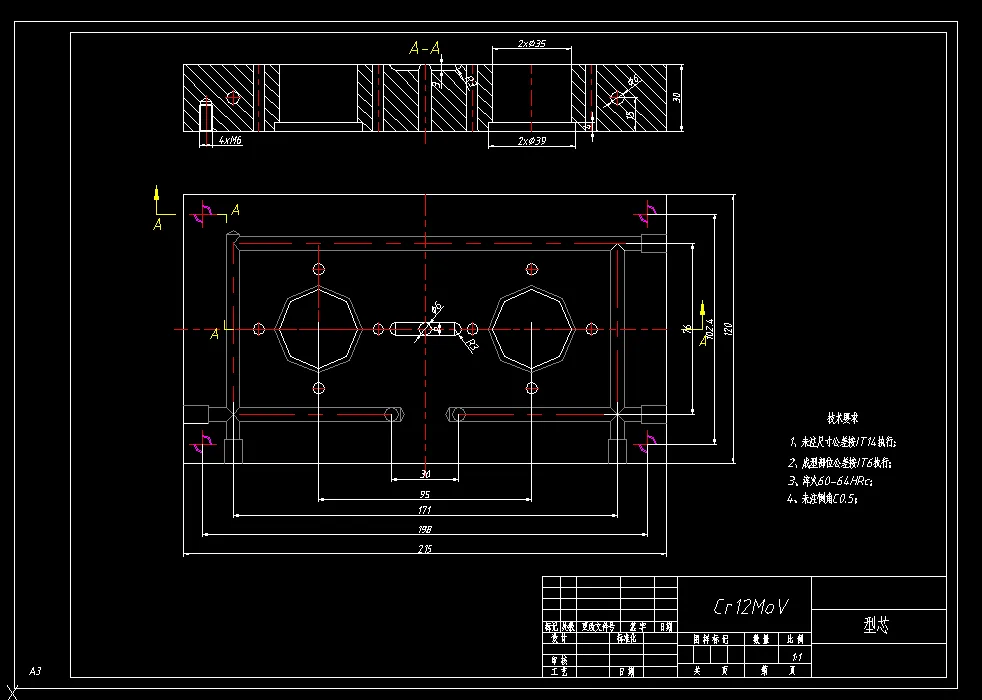Click the 215 overall width dimension
The height and width of the screenshot is (700, 982).
coord(425,549)
